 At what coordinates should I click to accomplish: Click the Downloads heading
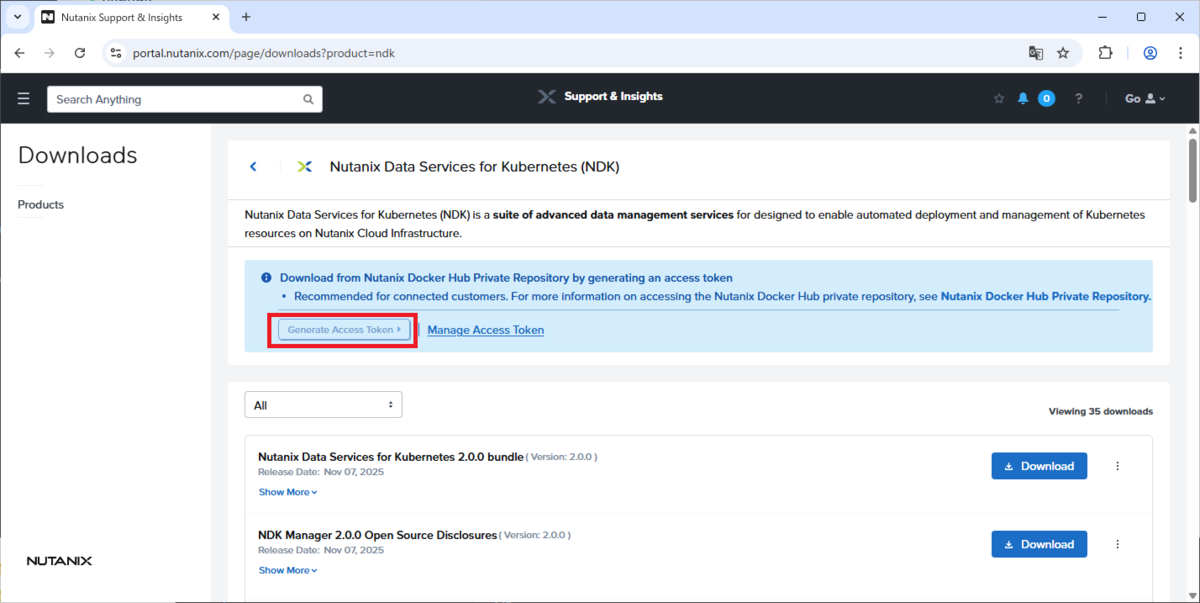[x=78, y=155]
